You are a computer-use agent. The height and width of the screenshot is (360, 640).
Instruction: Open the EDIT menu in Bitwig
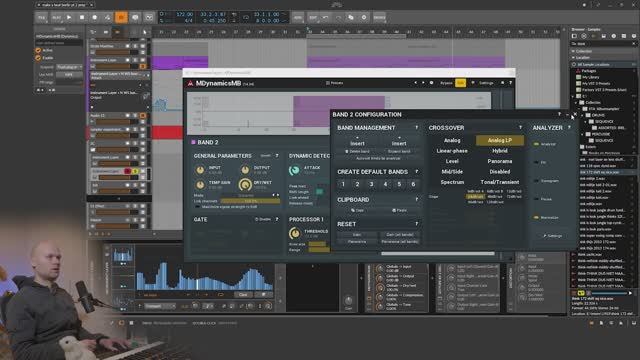313,18
